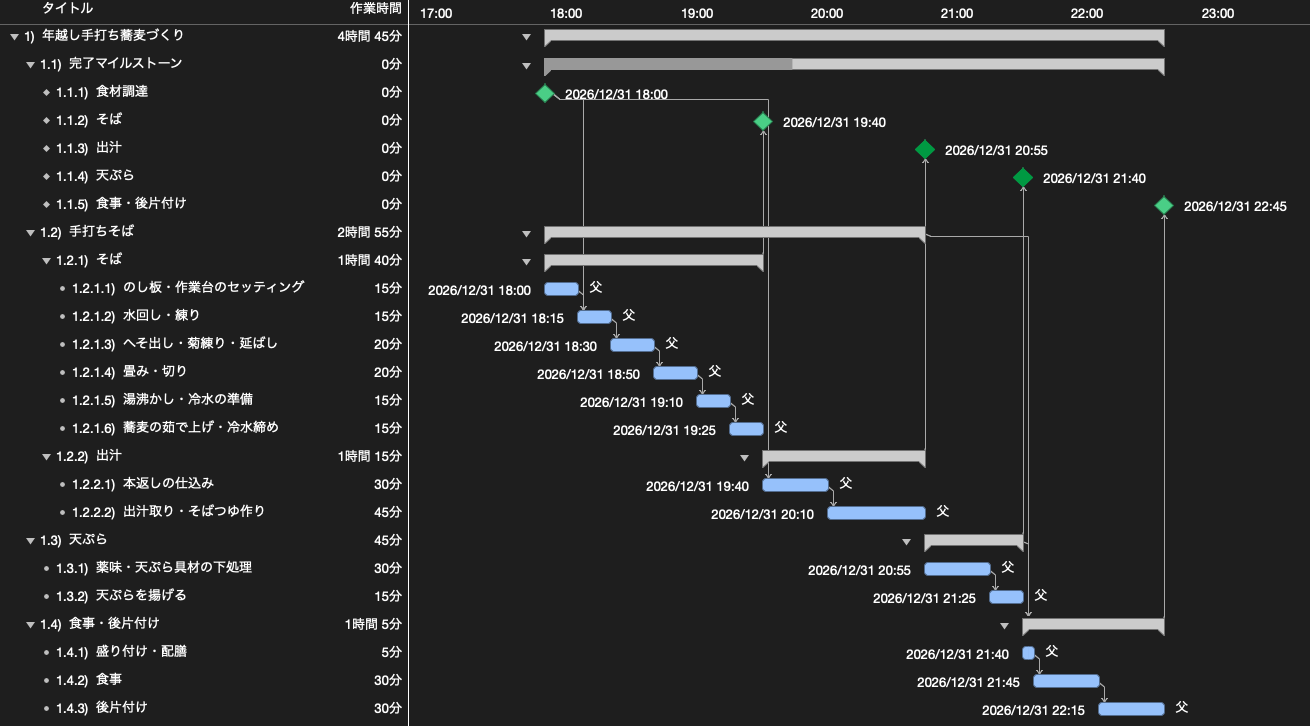Select the 天ぷらを揚げる outline row

(204, 596)
